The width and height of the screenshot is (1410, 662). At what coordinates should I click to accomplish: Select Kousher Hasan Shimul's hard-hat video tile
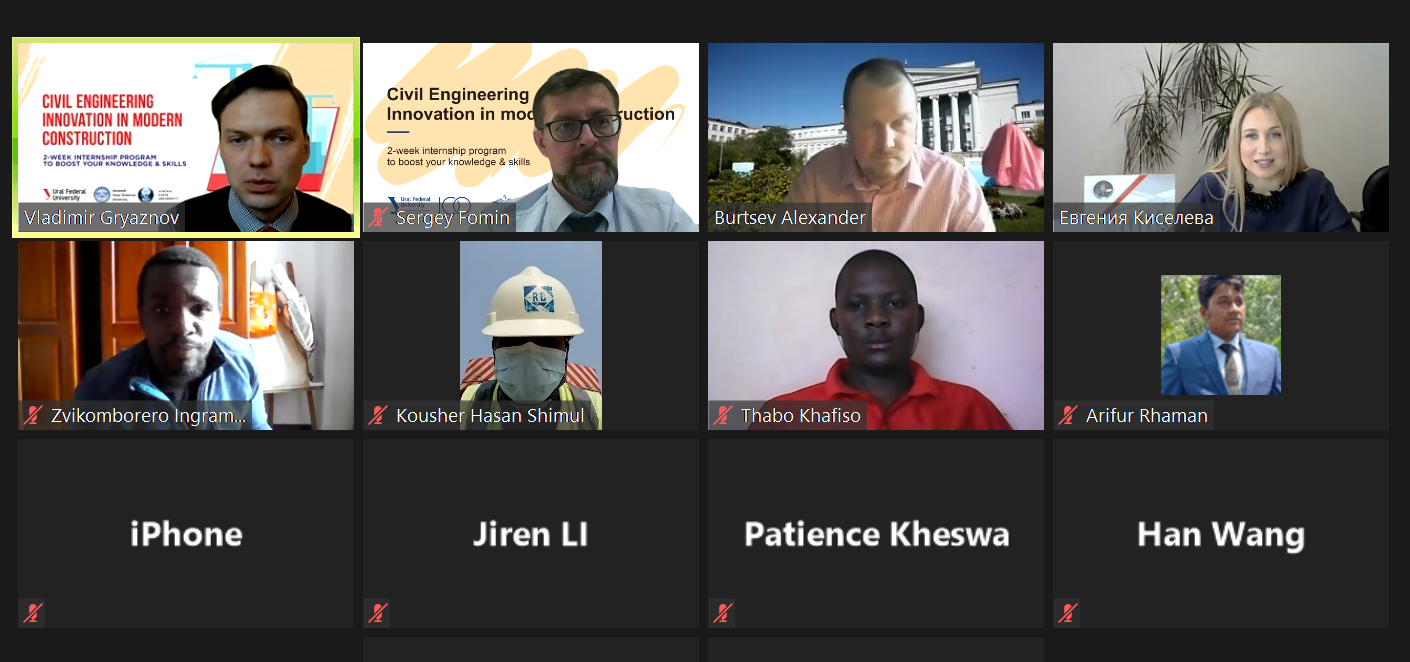click(531, 335)
